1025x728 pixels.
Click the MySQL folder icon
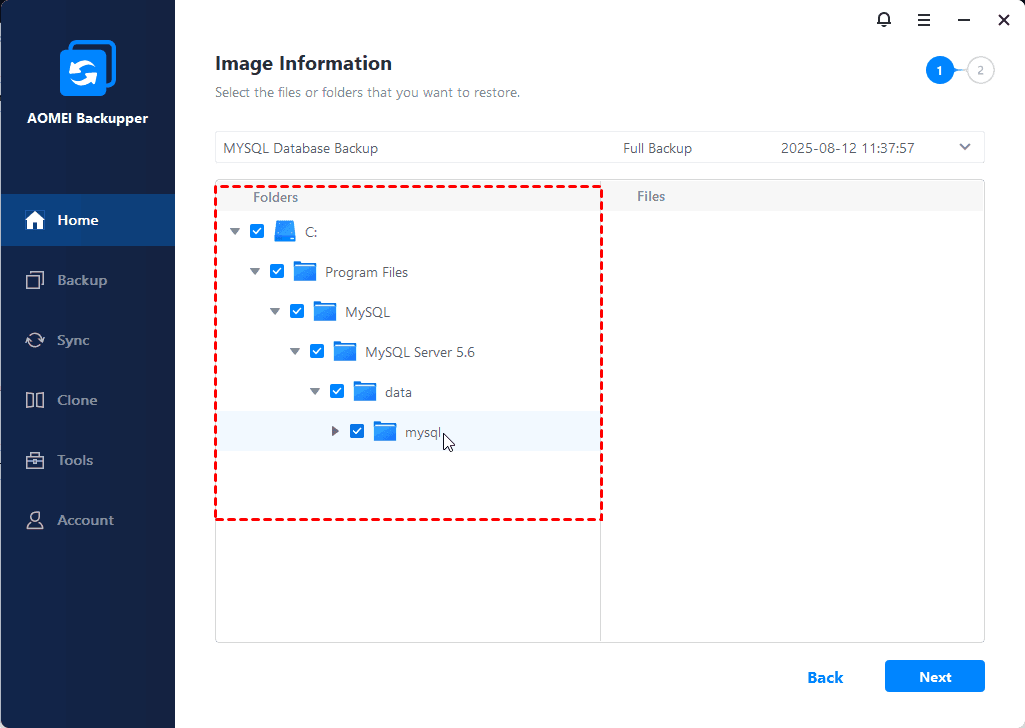point(325,312)
